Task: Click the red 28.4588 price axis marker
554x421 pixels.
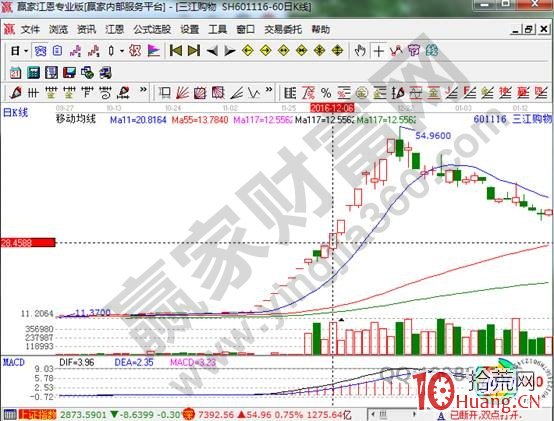Action: (28, 243)
